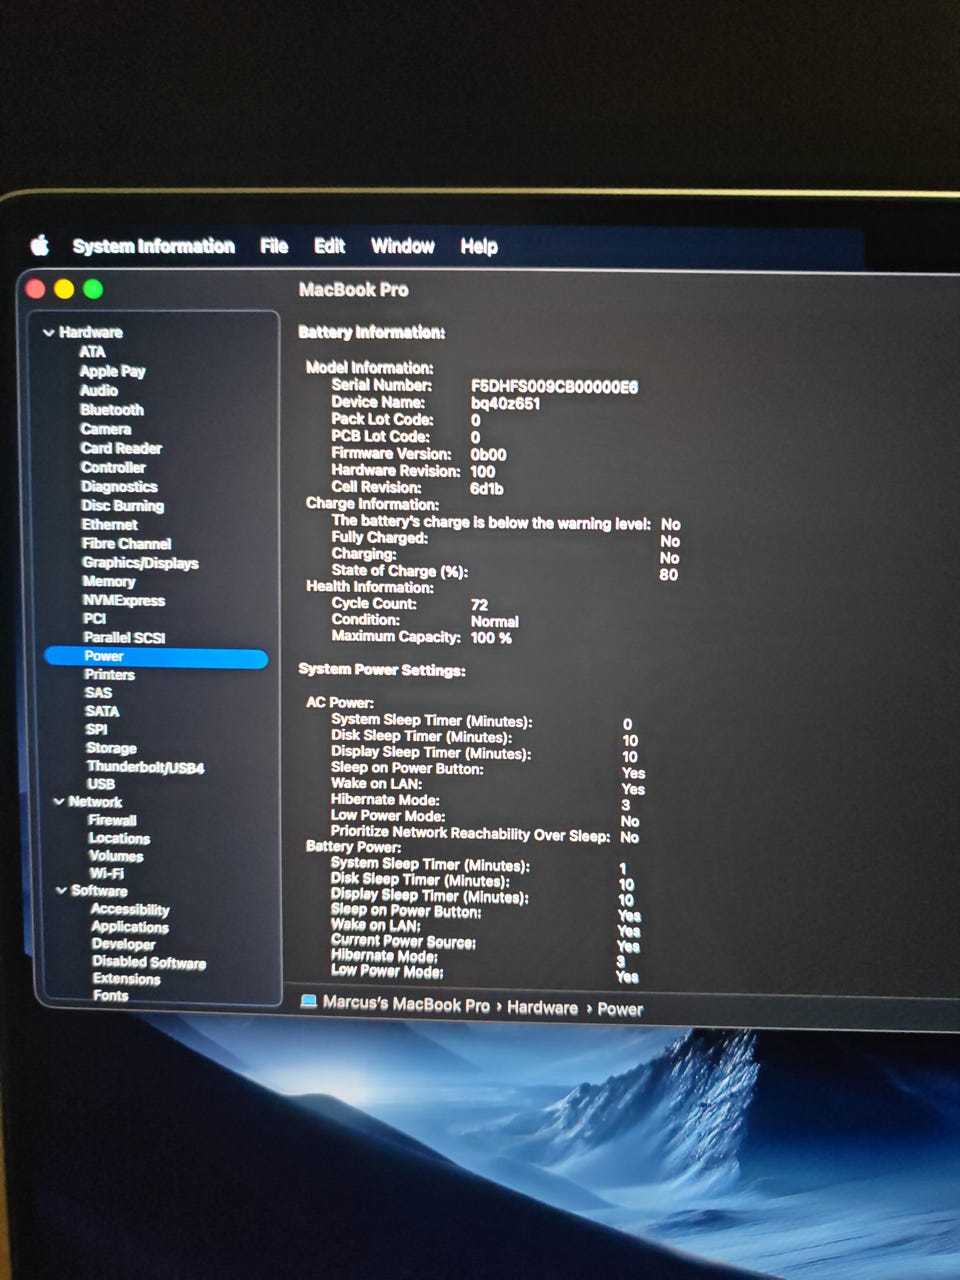Select Camera in the sidebar
960x1280 pixels.
pos(106,429)
